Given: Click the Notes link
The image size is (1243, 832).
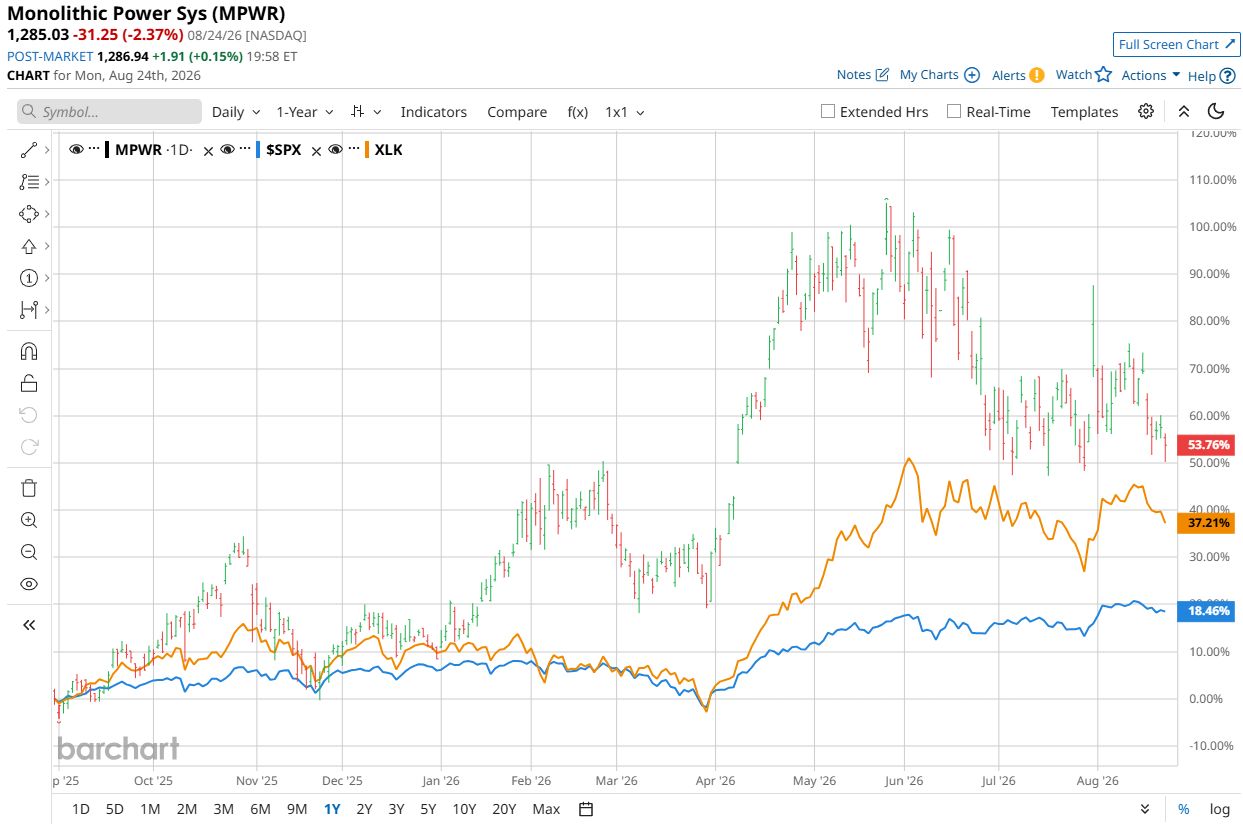Looking at the screenshot, I should (x=854, y=75).
